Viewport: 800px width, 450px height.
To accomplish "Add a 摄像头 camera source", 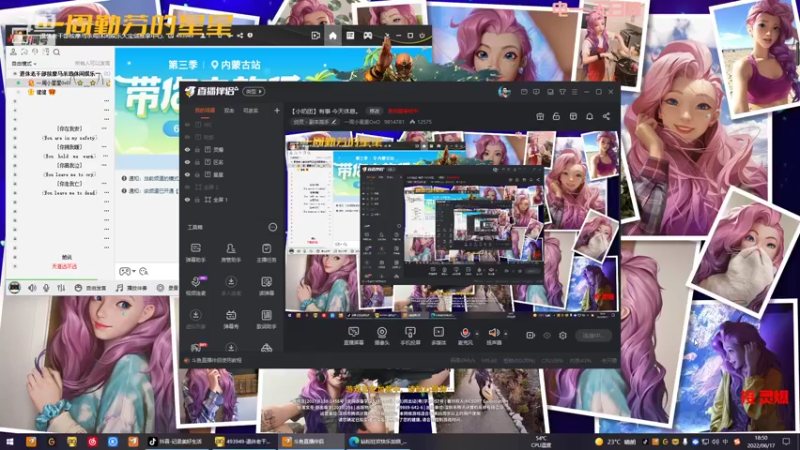I will pos(382,336).
